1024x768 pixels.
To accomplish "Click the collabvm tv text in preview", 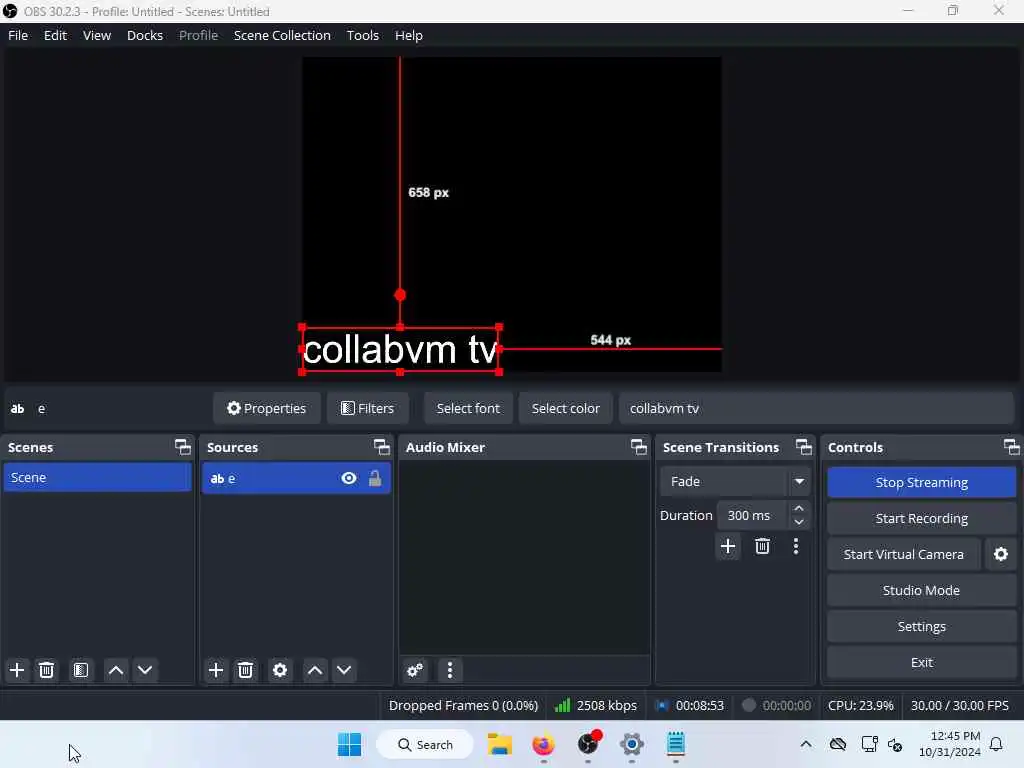I will coord(400,349).
